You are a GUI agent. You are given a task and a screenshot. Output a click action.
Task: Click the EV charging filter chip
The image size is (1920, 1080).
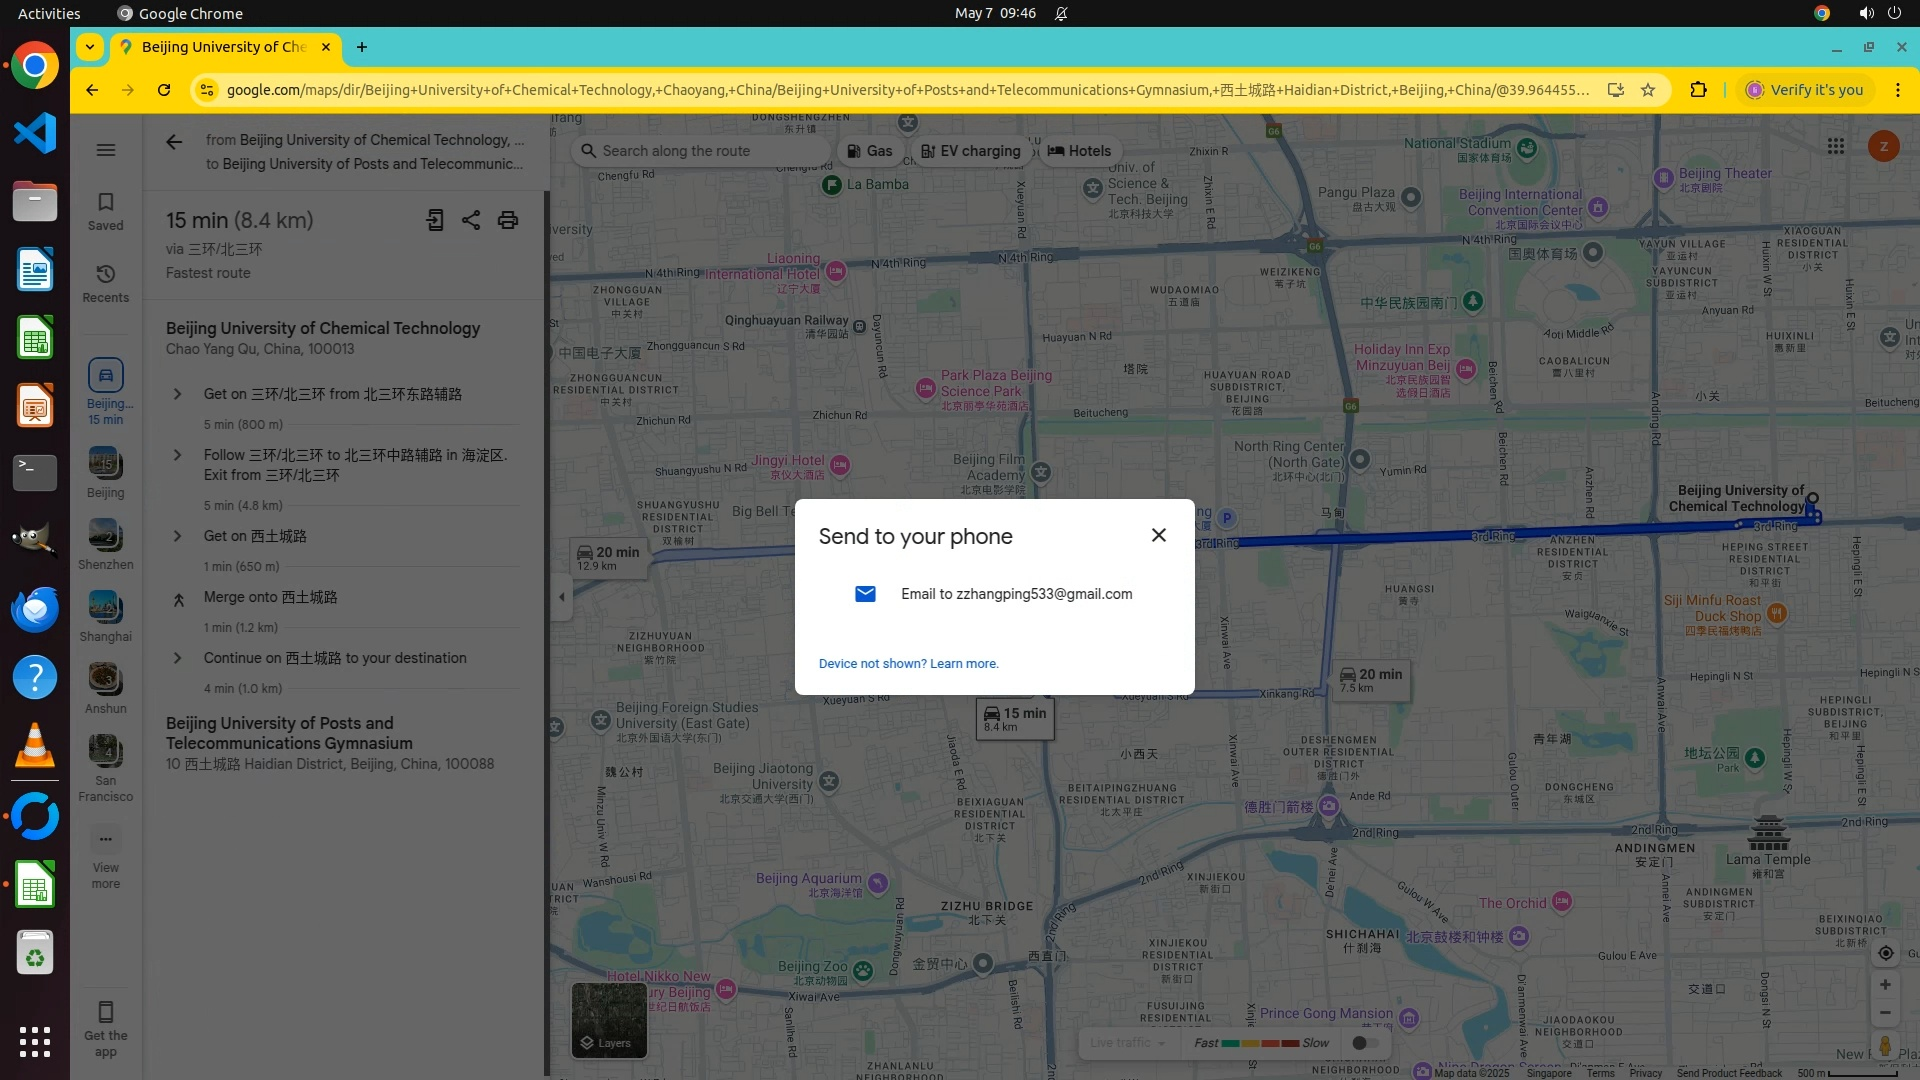click(x=970, y=151)
